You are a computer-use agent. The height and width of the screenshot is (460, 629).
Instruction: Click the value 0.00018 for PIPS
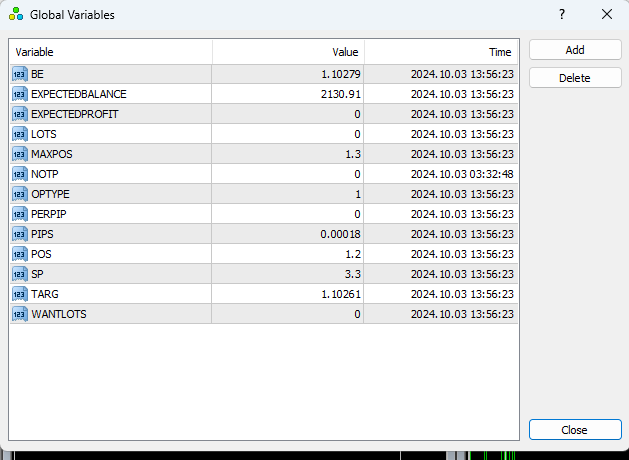(x=341, y=234)
